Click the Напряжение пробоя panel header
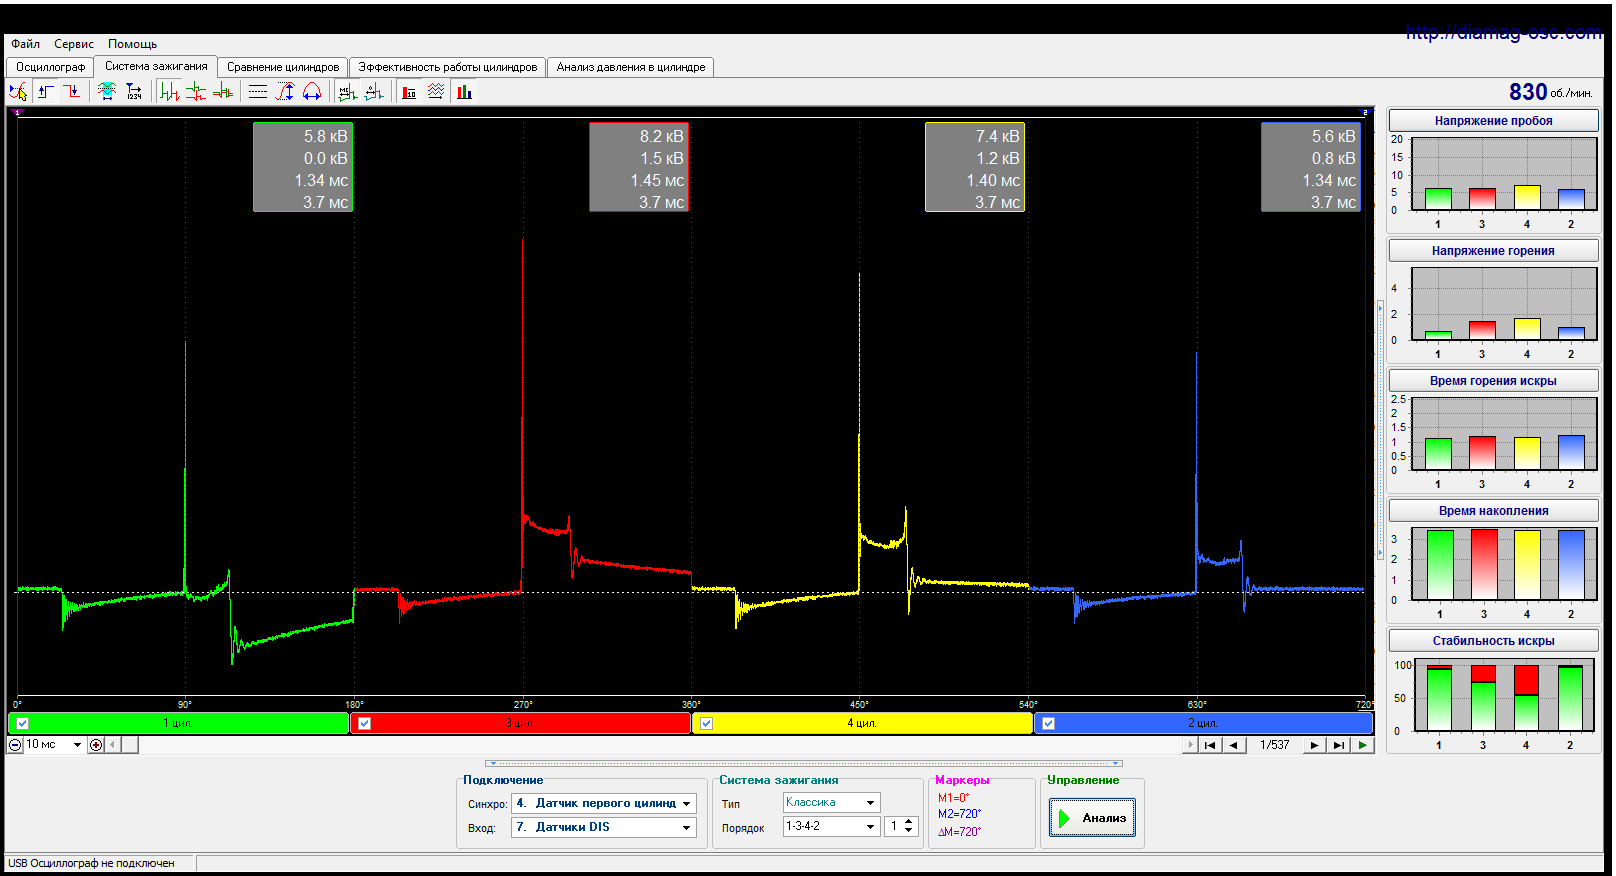1616x876 pixels. click(x=1493, y=121)
